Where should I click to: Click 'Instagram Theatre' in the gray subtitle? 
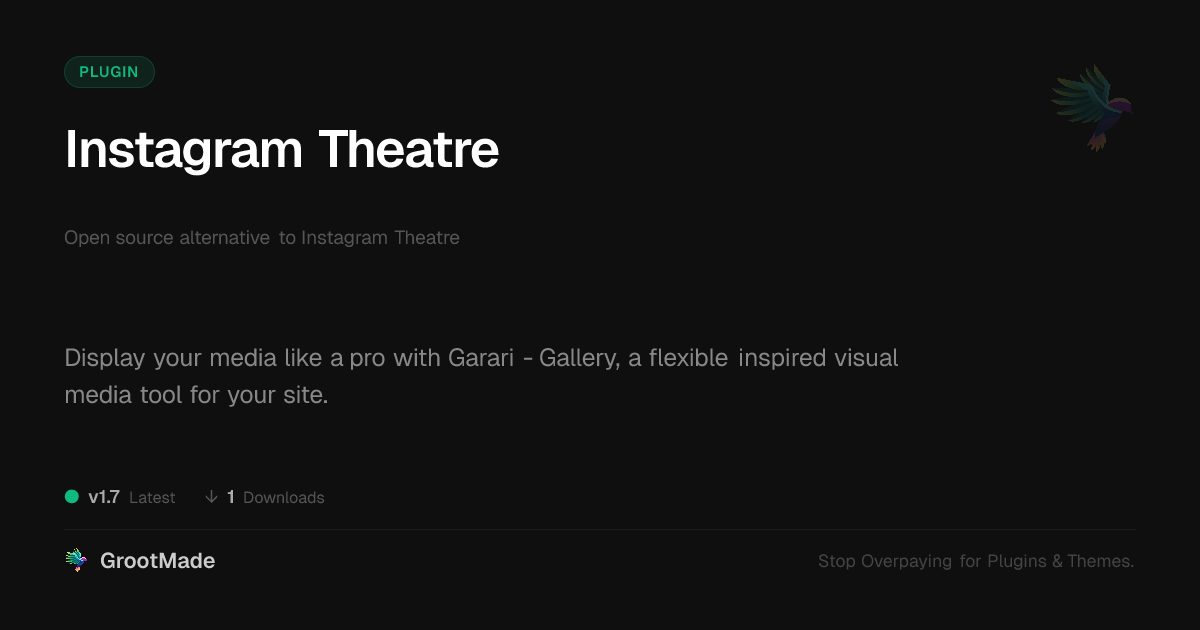[380, 238]
